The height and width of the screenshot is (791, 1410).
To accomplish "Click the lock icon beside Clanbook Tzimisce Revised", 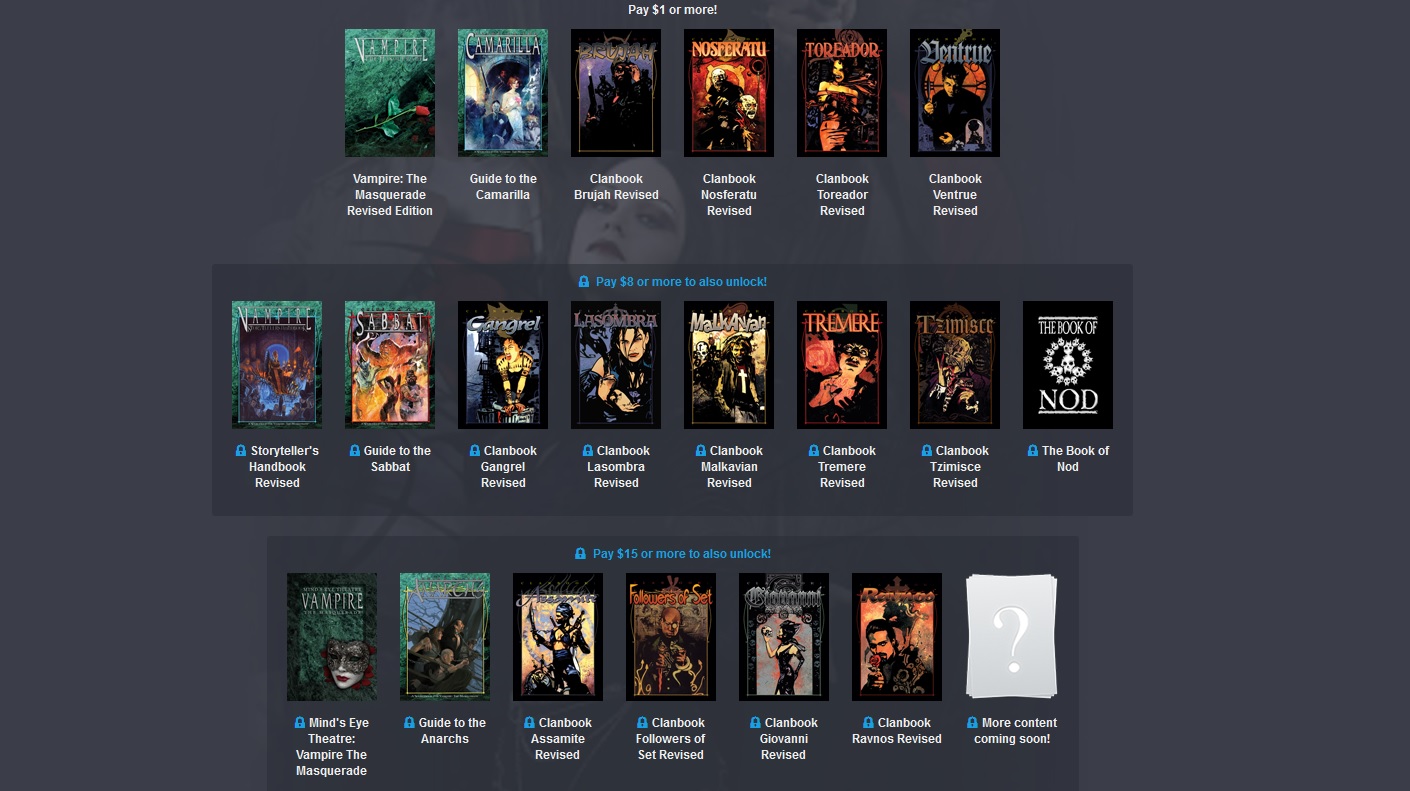I will coord(927,451).
